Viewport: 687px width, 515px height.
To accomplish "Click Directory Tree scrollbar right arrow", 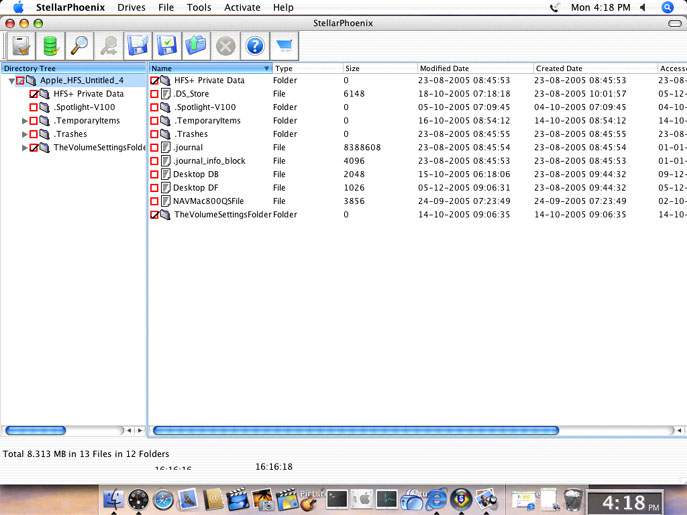I will [x=140, y=430].
